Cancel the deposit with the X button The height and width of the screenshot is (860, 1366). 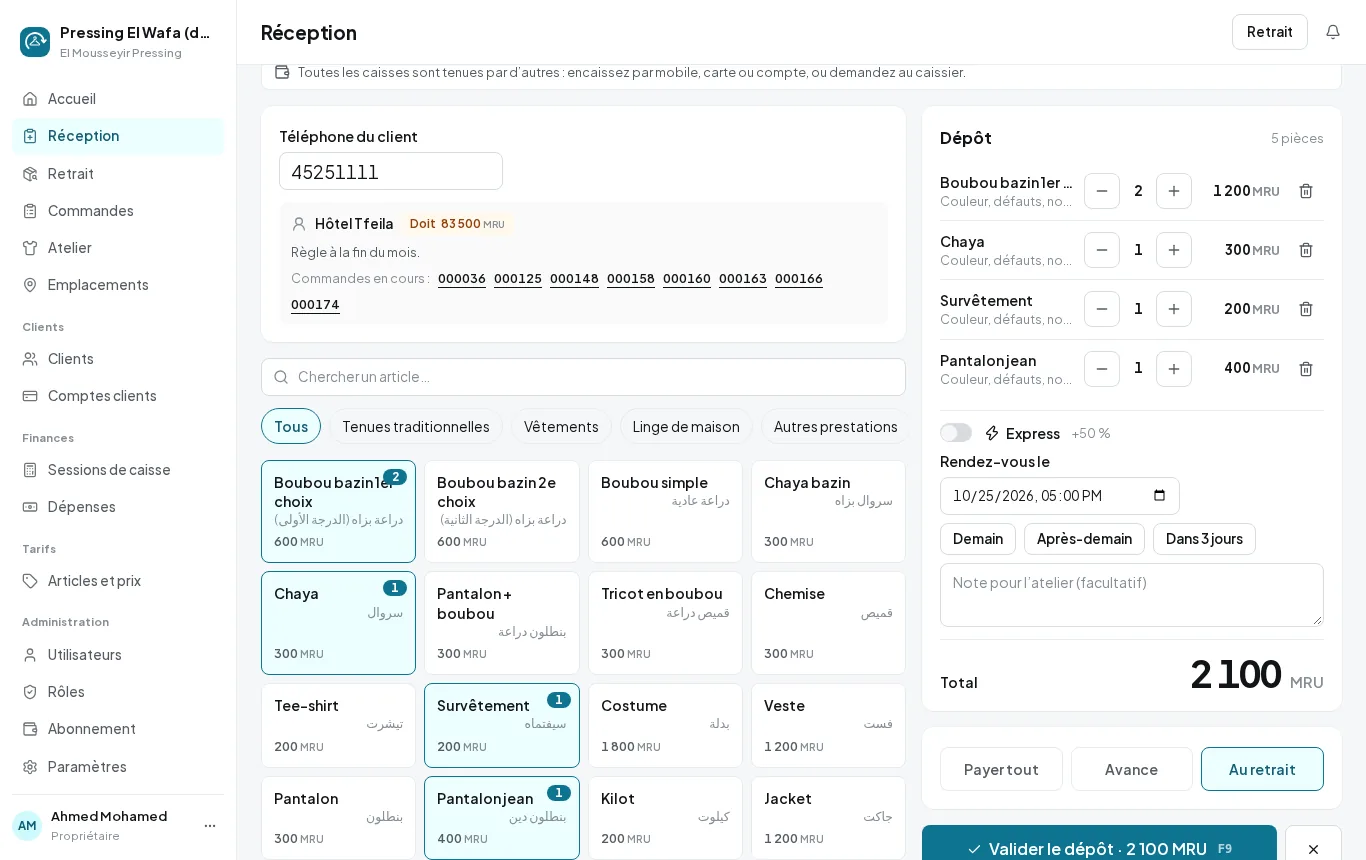point(1313,849)
